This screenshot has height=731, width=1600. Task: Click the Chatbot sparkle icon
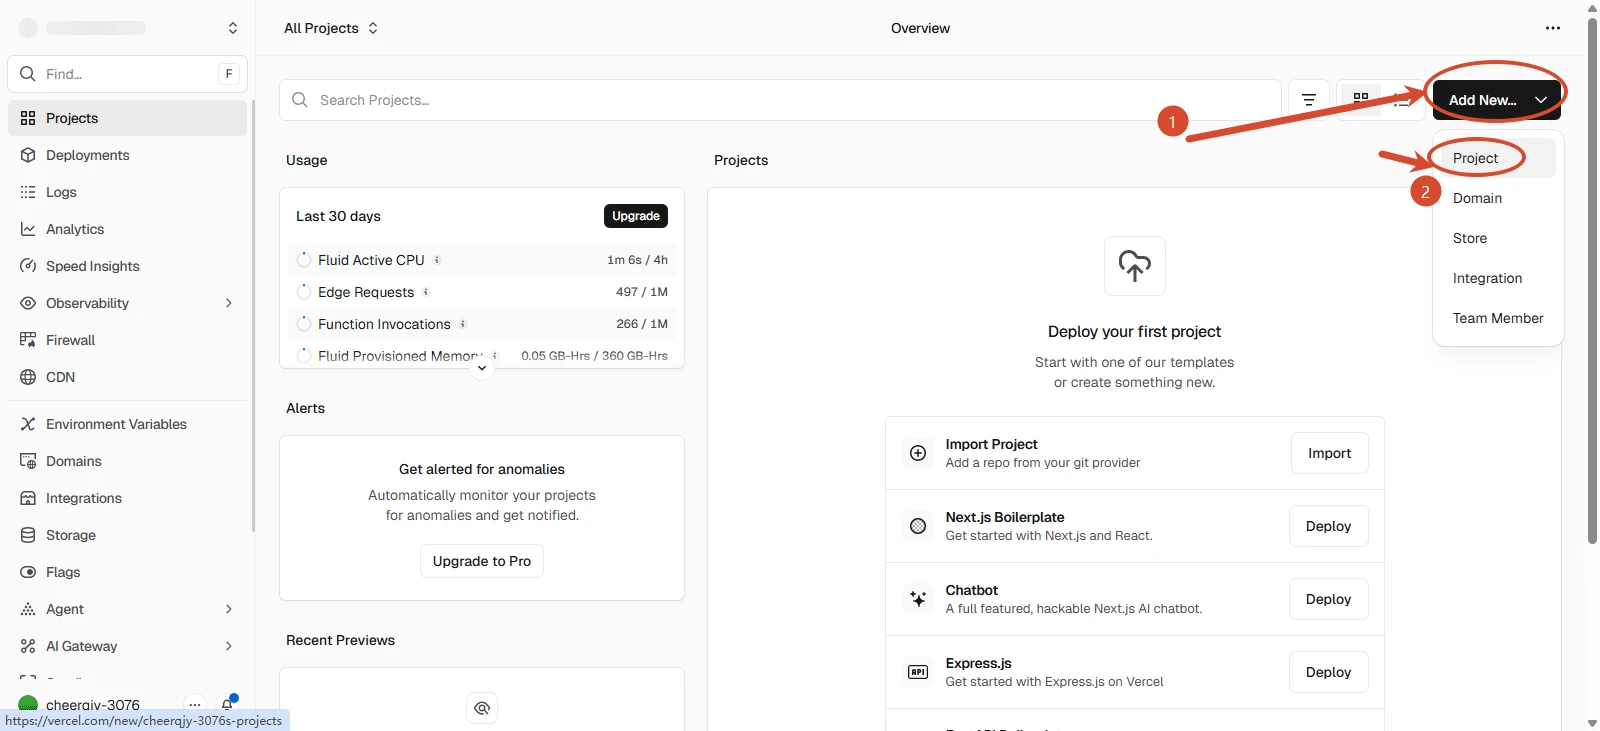tap(918, 599)
